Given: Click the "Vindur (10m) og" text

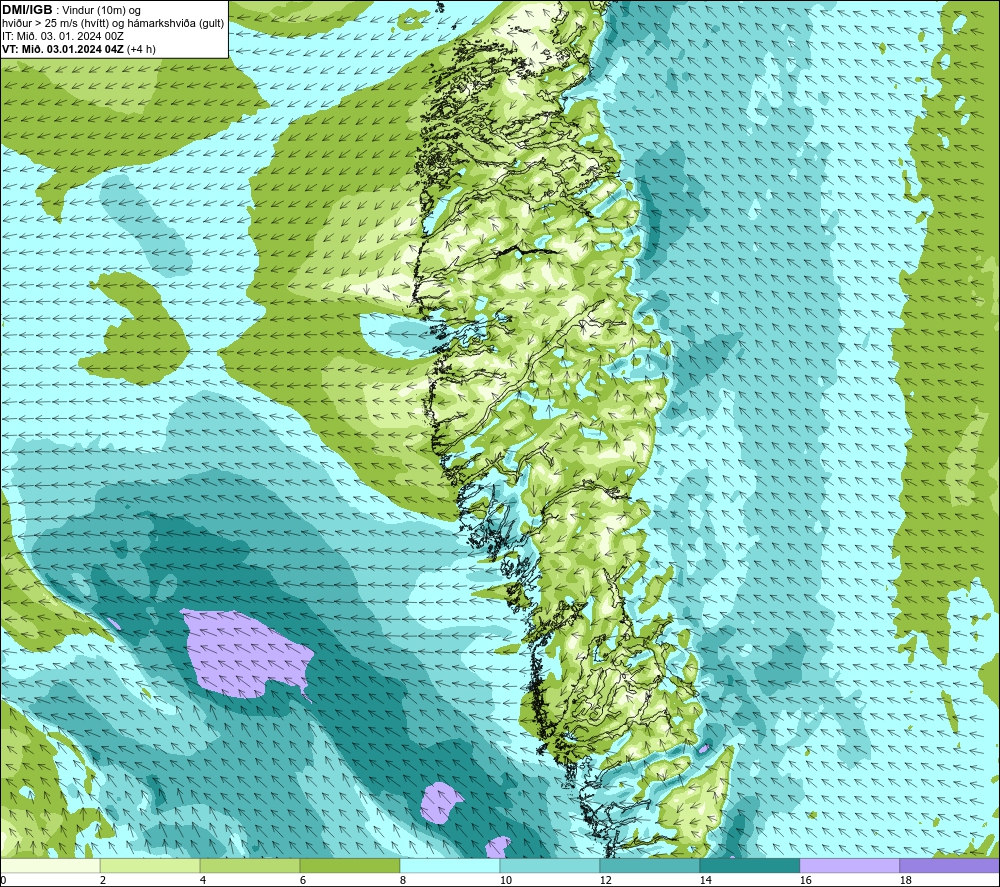Looking at the screenshot, I should [x=102, y=11].
